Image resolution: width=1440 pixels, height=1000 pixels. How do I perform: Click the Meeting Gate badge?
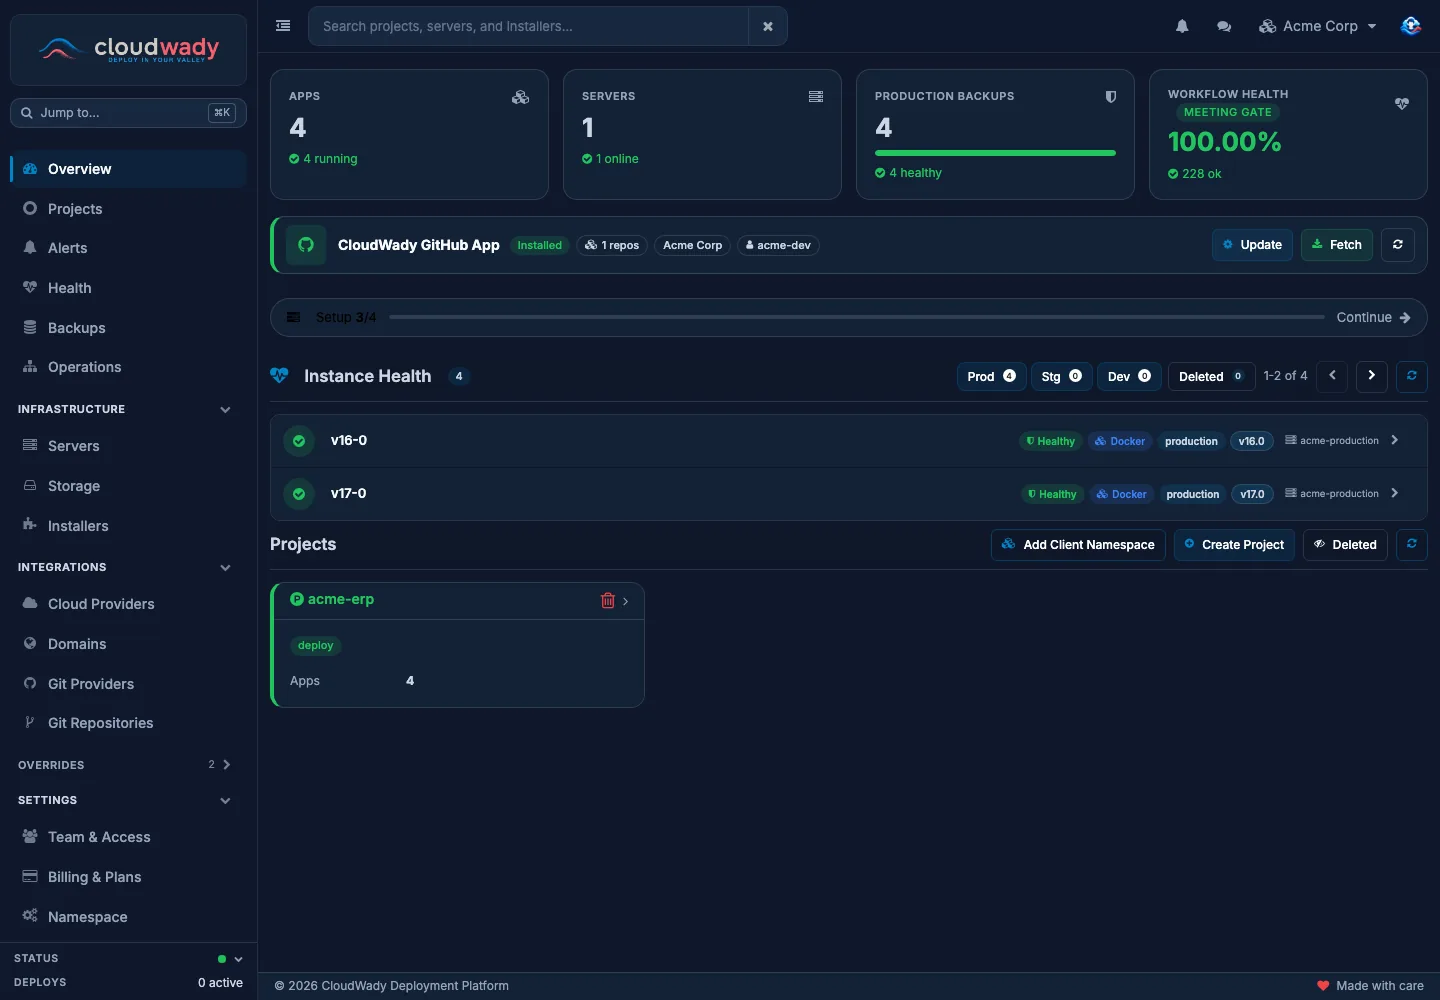(x=1228, y=112)
